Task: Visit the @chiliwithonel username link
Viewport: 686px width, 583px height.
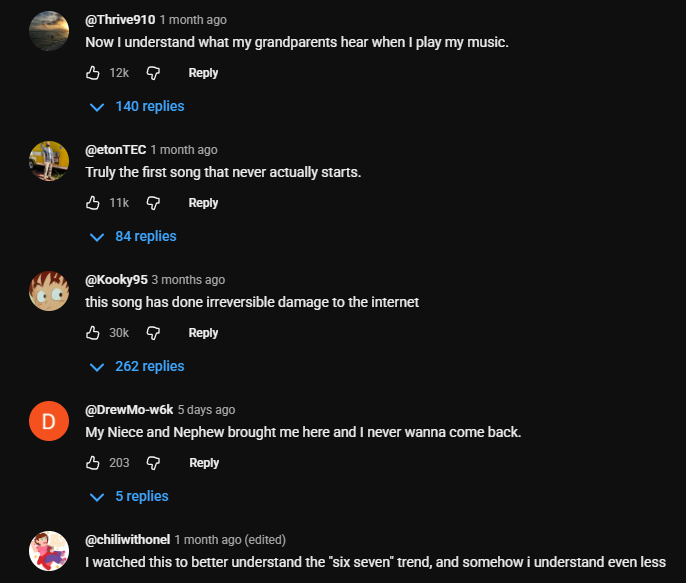Action: click(x=128, y=540)
